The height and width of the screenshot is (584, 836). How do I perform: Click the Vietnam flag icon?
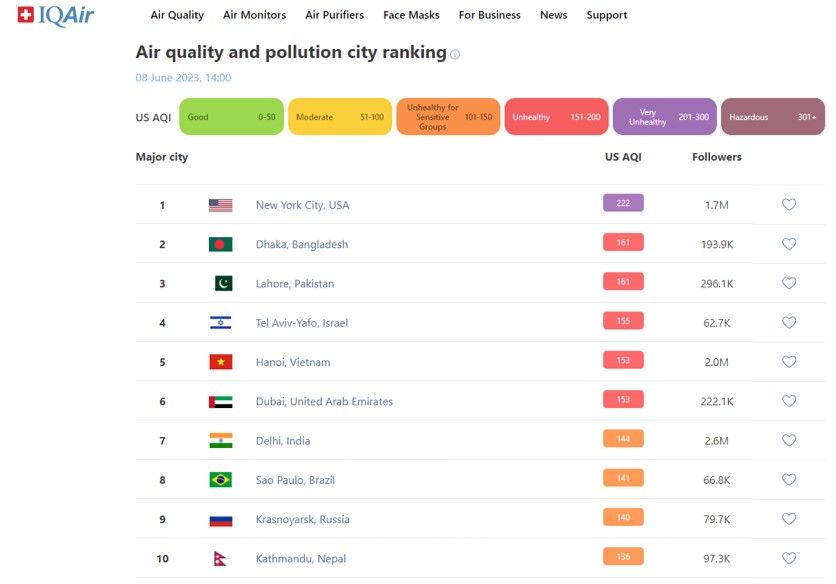click(x=220, y=362)
